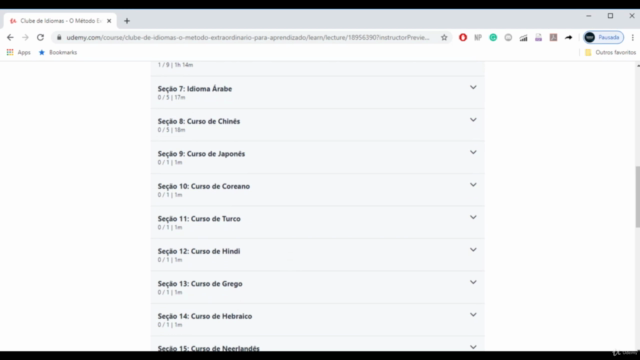Expand Seção 13: Curso de Grego chevron
Viewport: 640px width, 360px height.
[473, 282]
